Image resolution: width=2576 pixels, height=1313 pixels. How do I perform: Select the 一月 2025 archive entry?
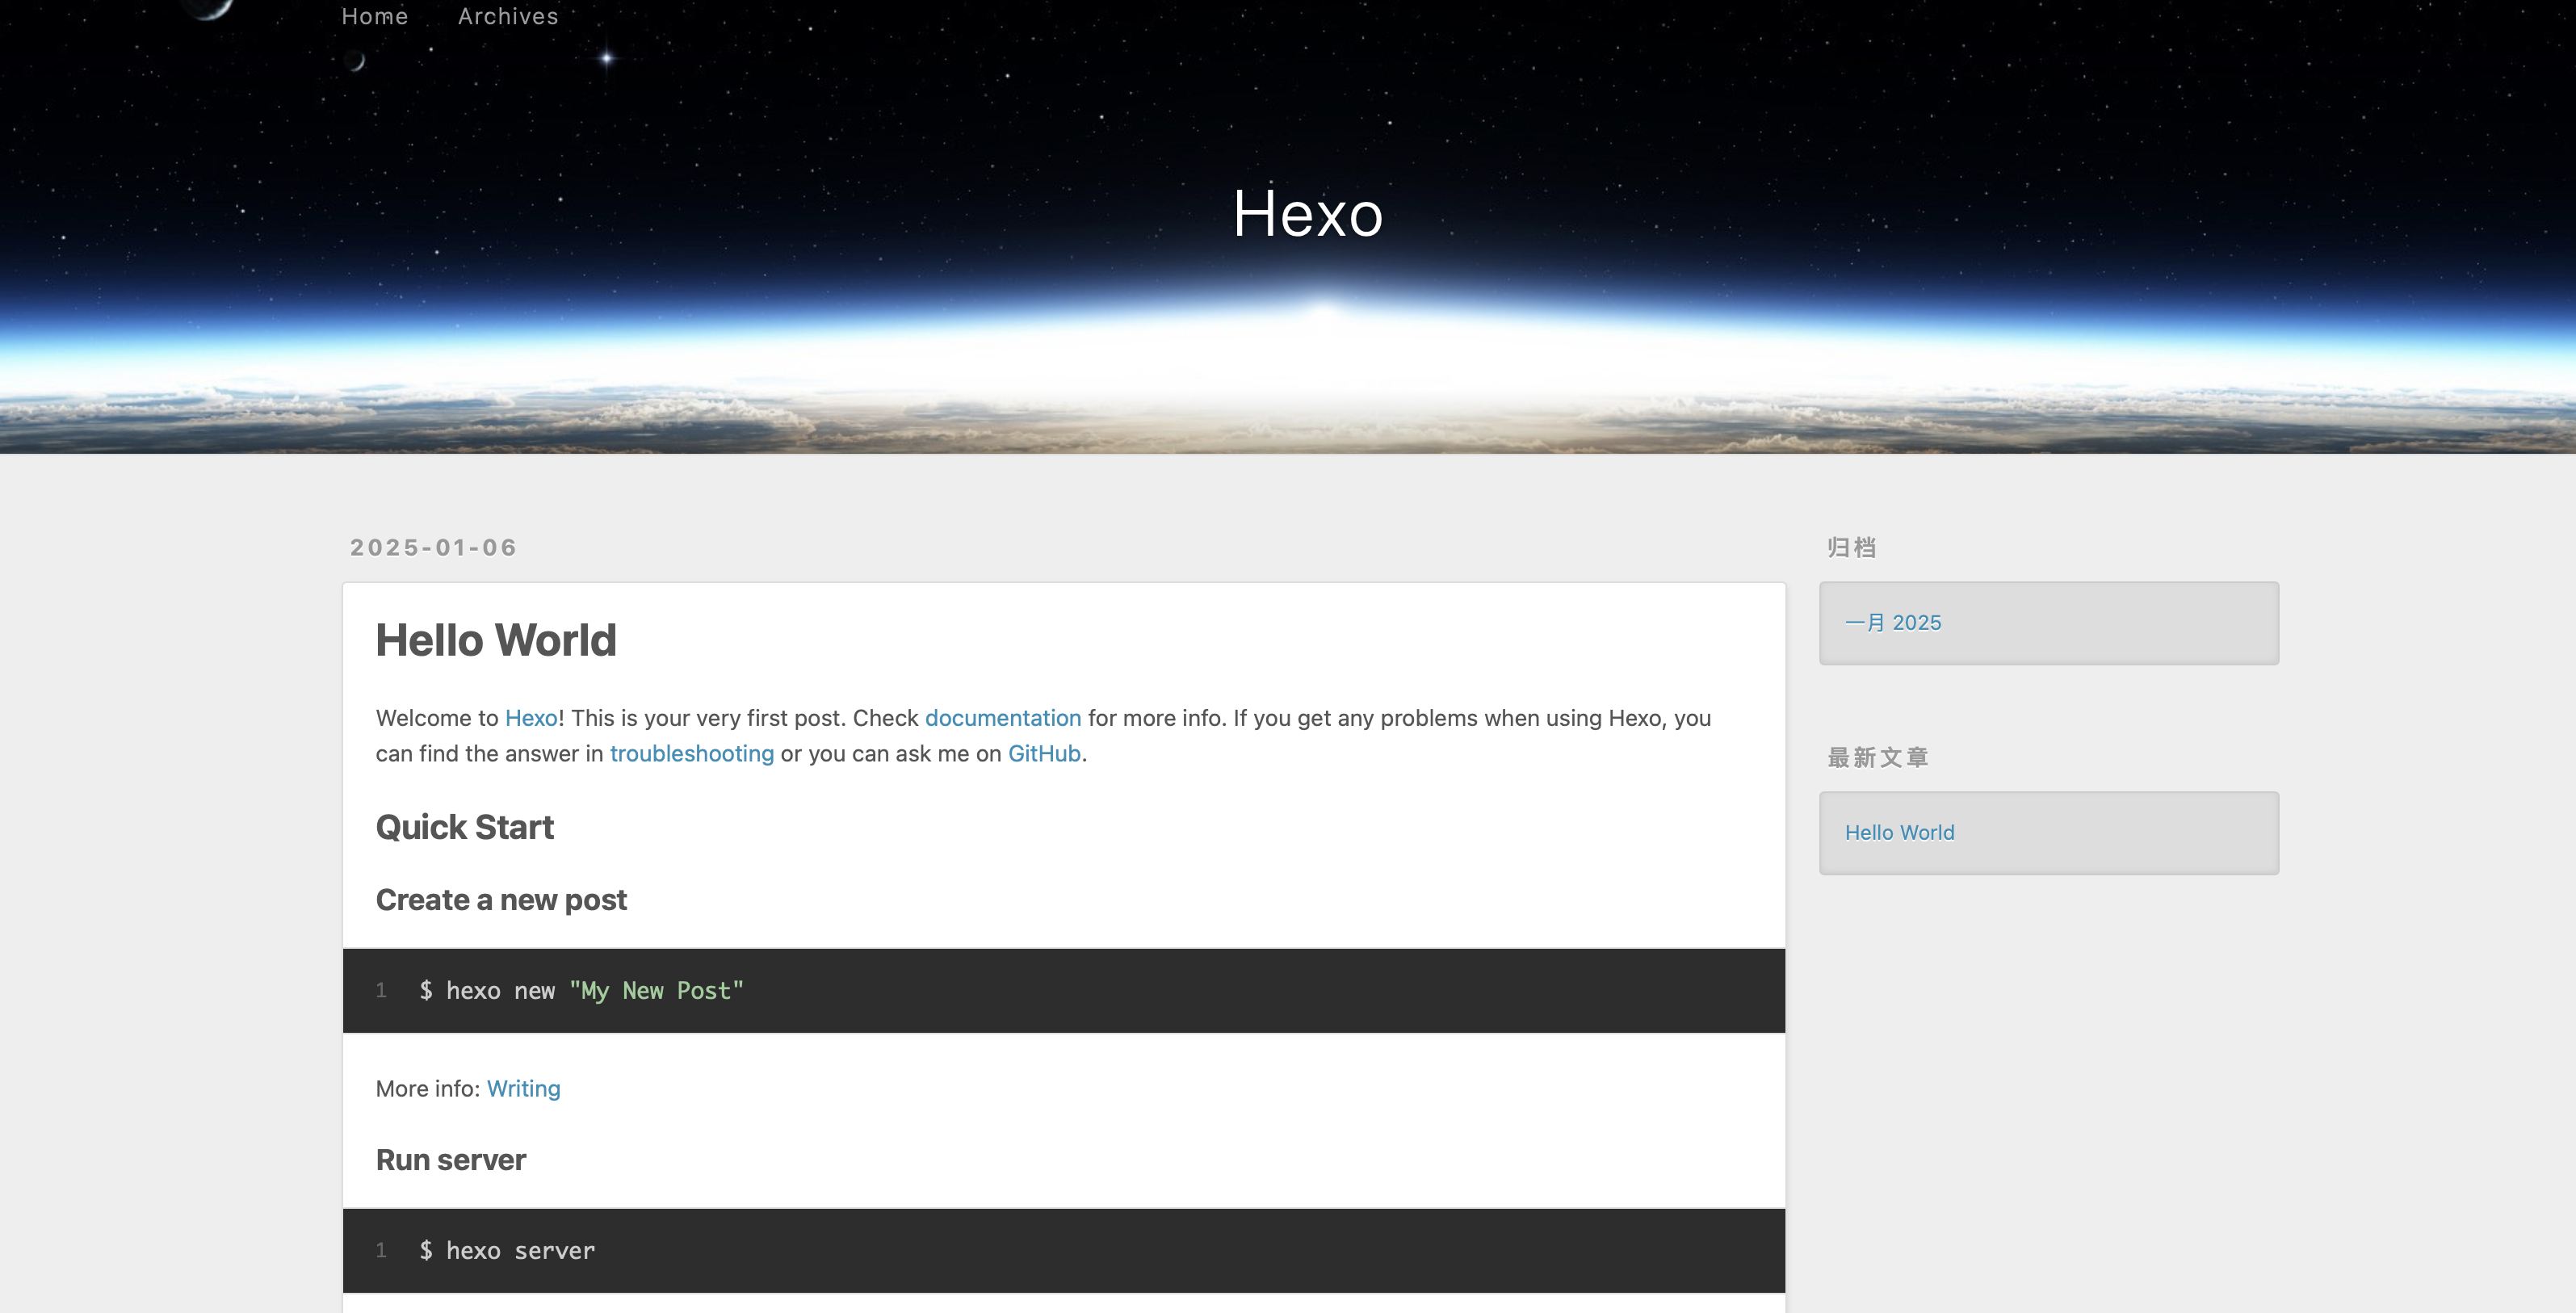coord(1892,623)
